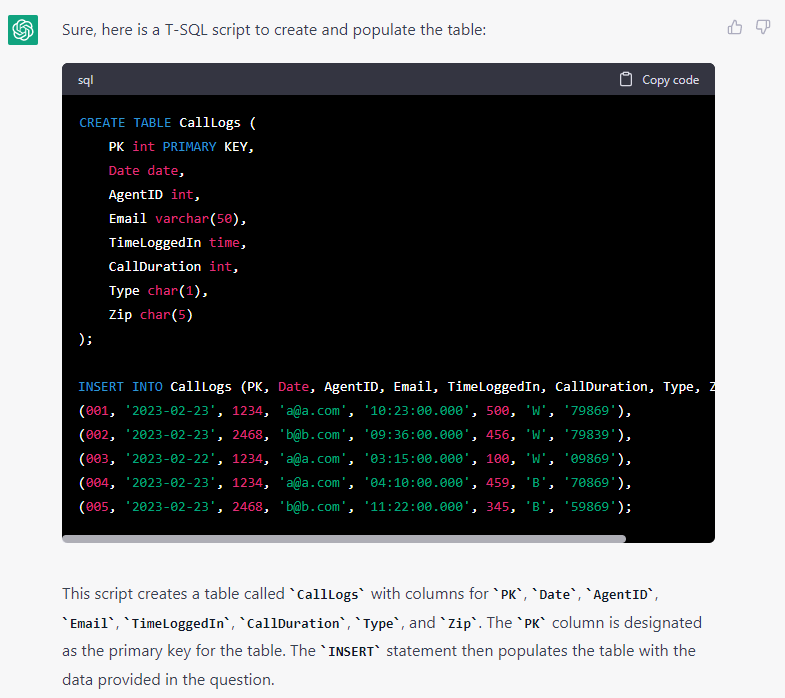Click the data row starting with 003
Screen dimensions: 785x698
(355, 459)
